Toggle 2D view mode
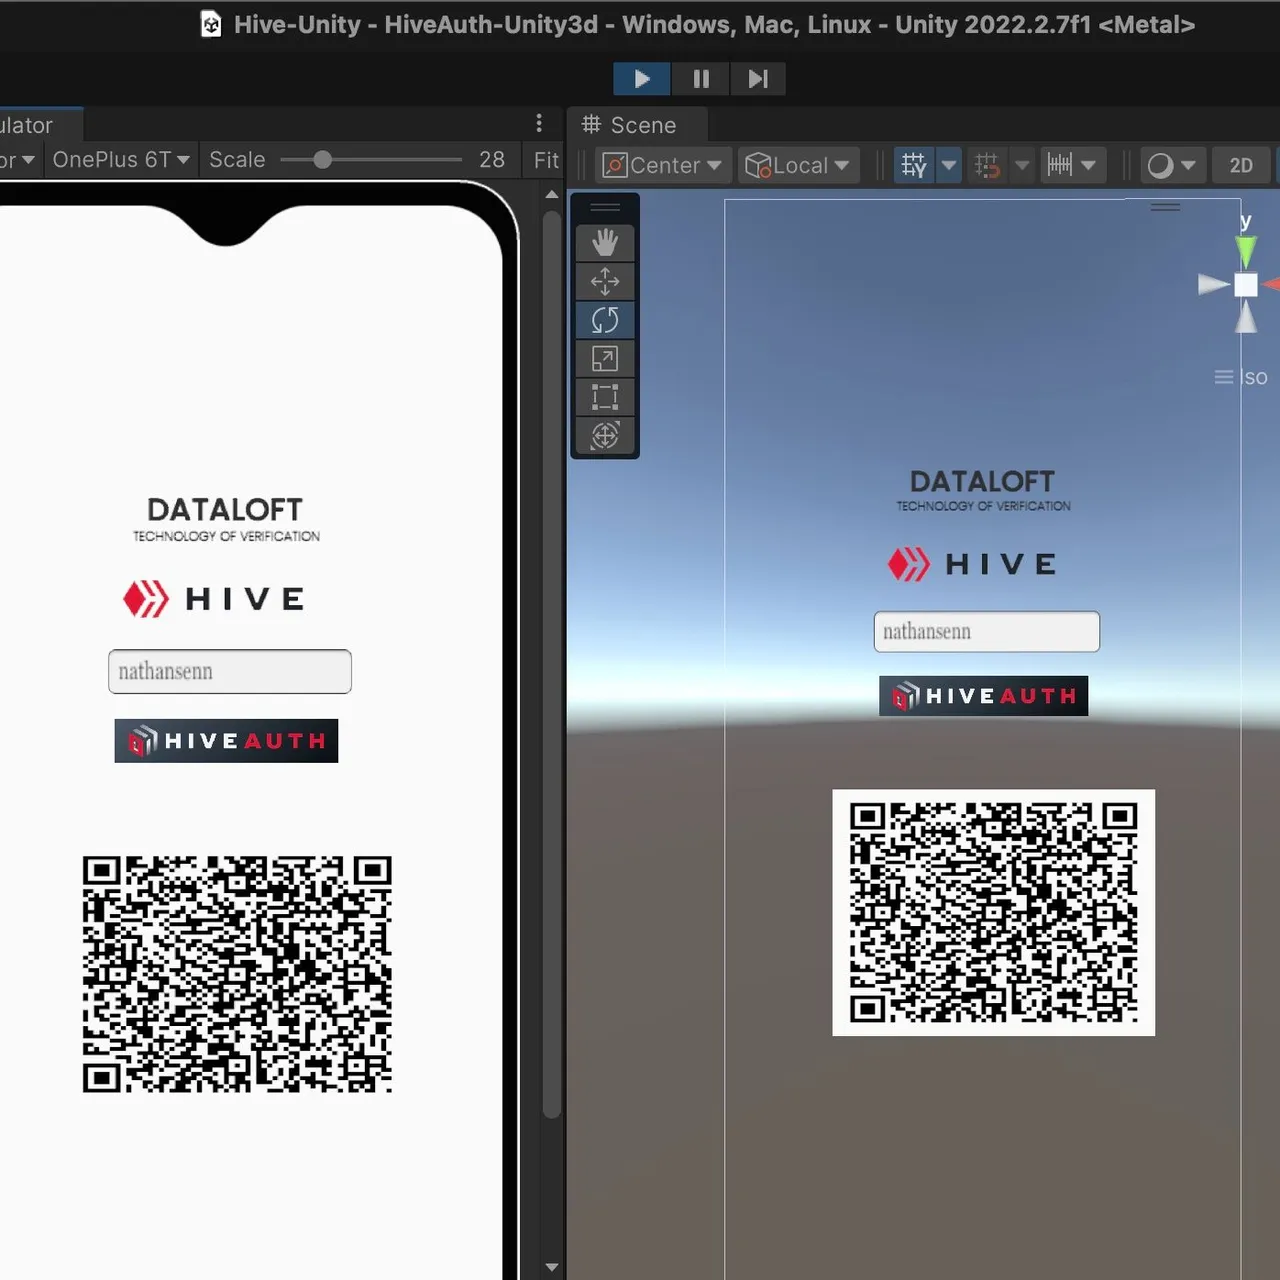The width and height of the screenshot is (1280, 1280). [x=1241, y=165]
